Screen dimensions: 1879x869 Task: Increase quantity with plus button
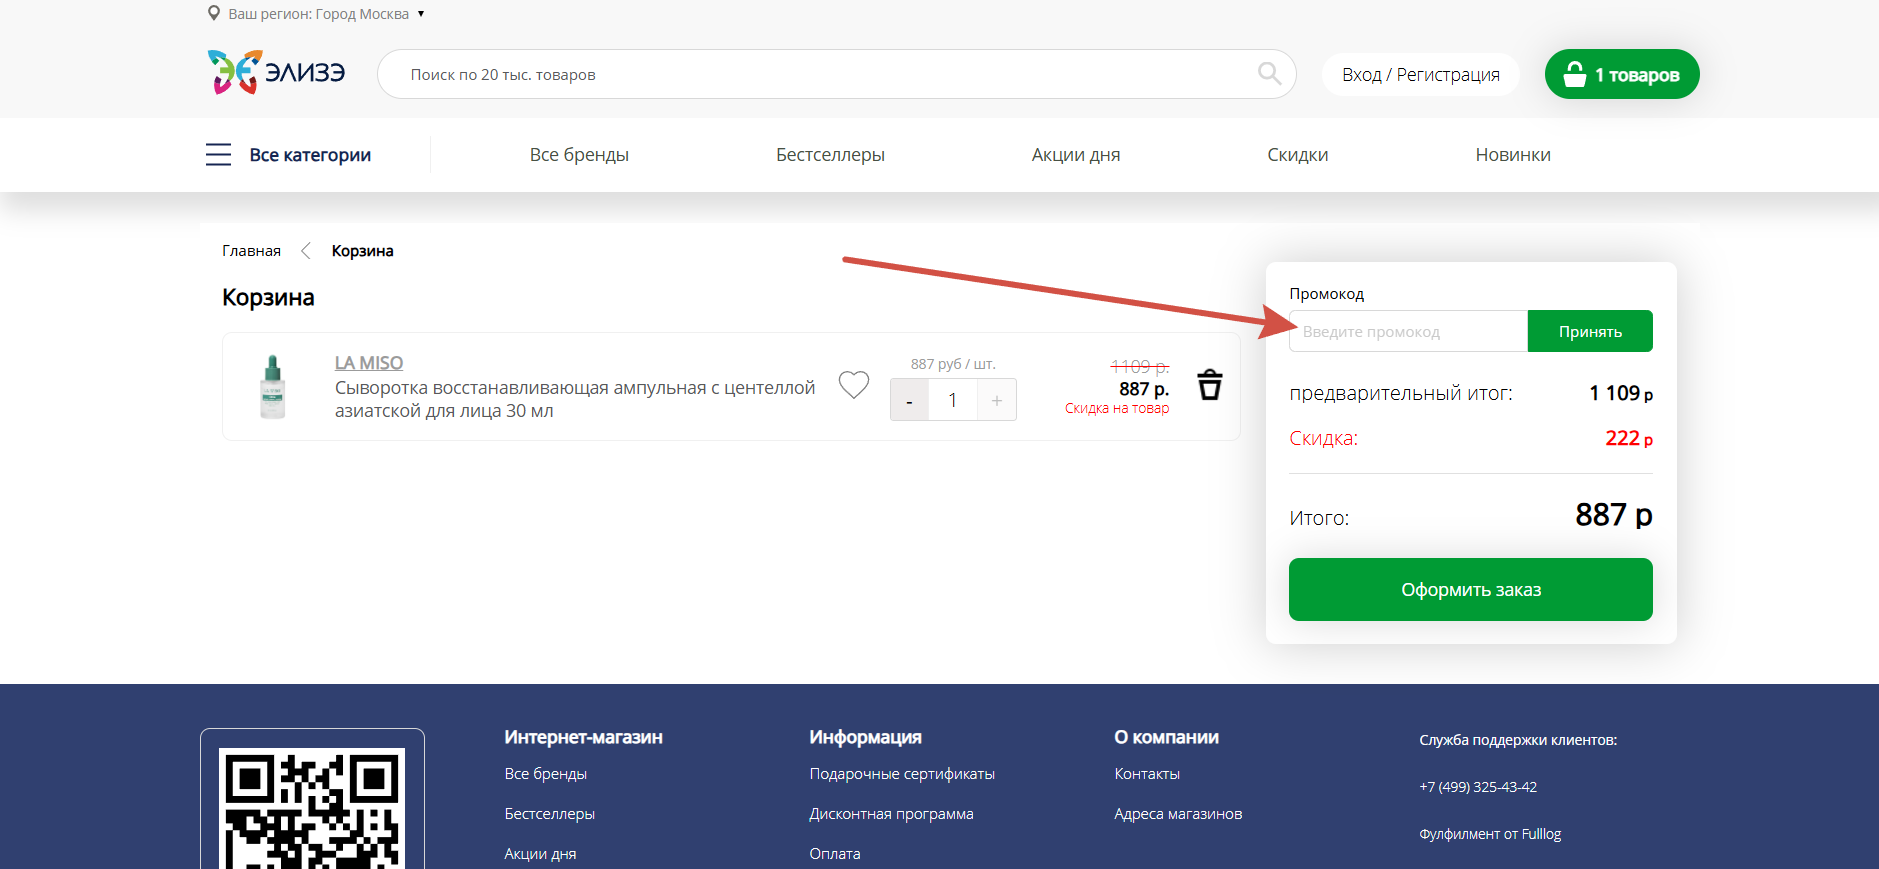tap(997, 400)
